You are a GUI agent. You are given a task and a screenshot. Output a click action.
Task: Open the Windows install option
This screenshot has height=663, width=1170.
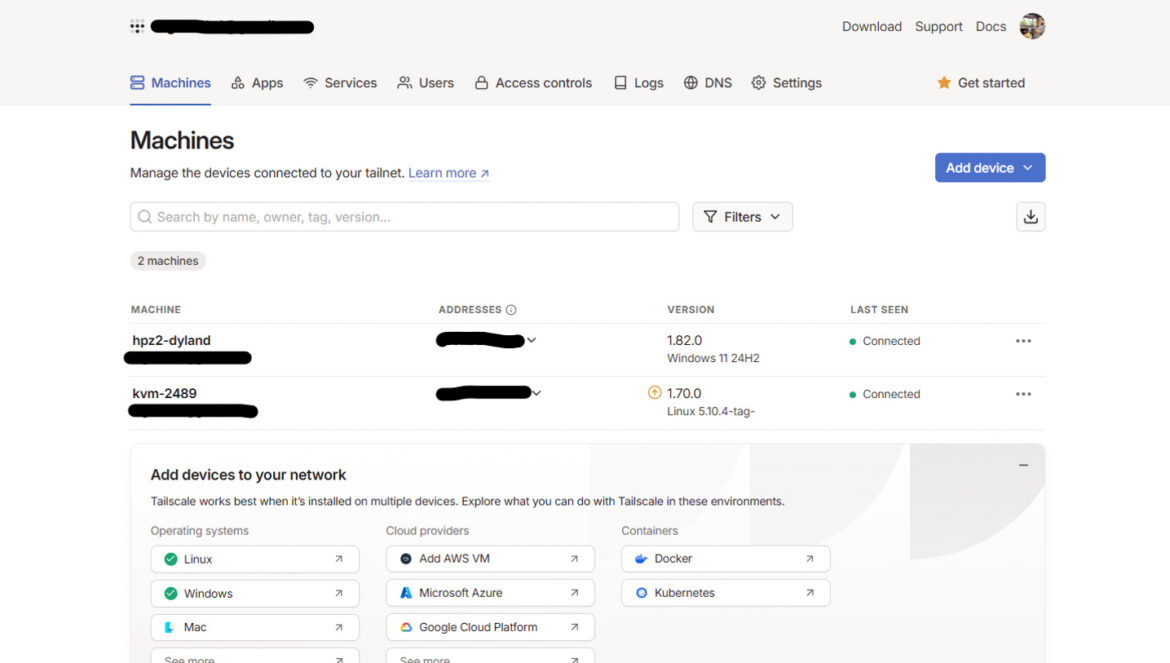(x=255, y=594)
